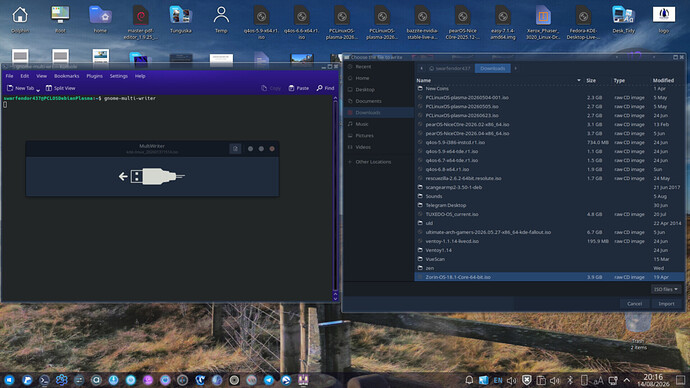Click Cancel in the file chooser
690x388 pixels.
click(634, 304)
